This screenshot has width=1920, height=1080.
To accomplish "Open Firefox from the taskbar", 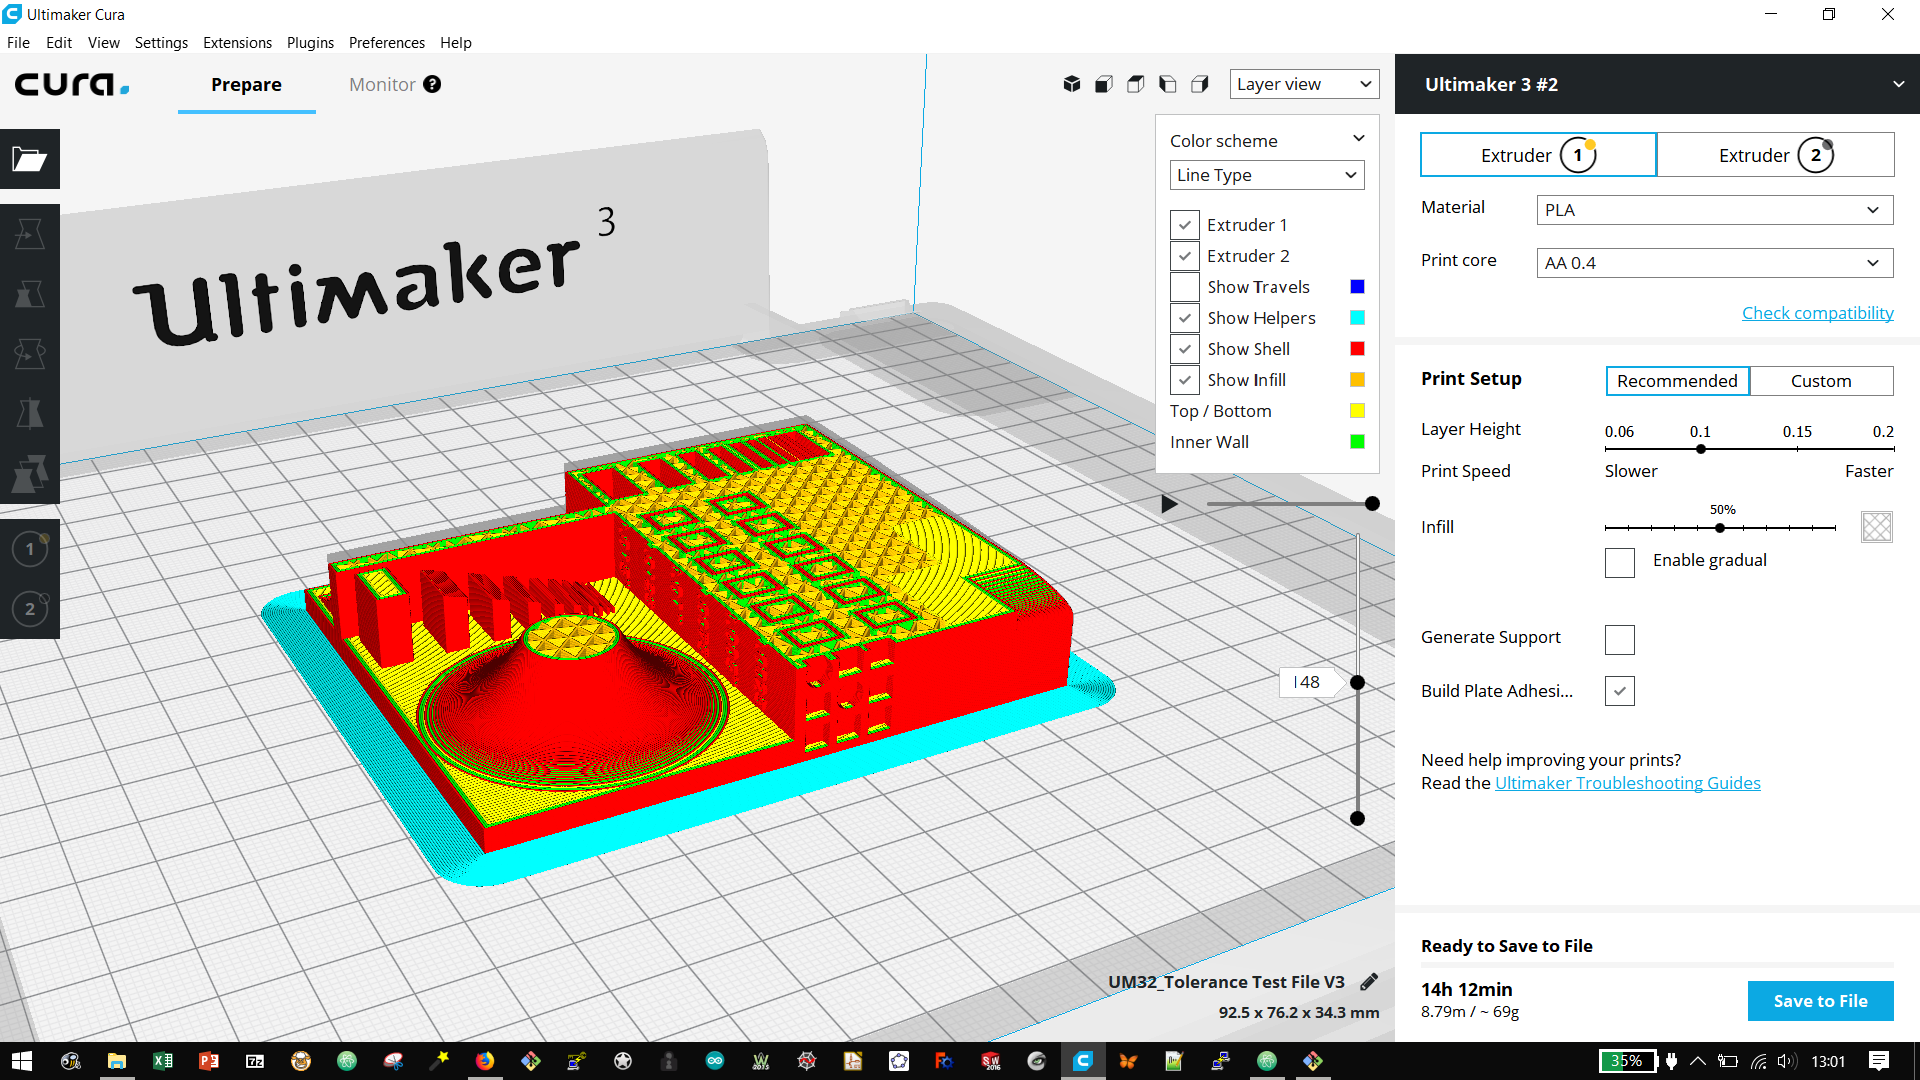I will coord(485,1061).
